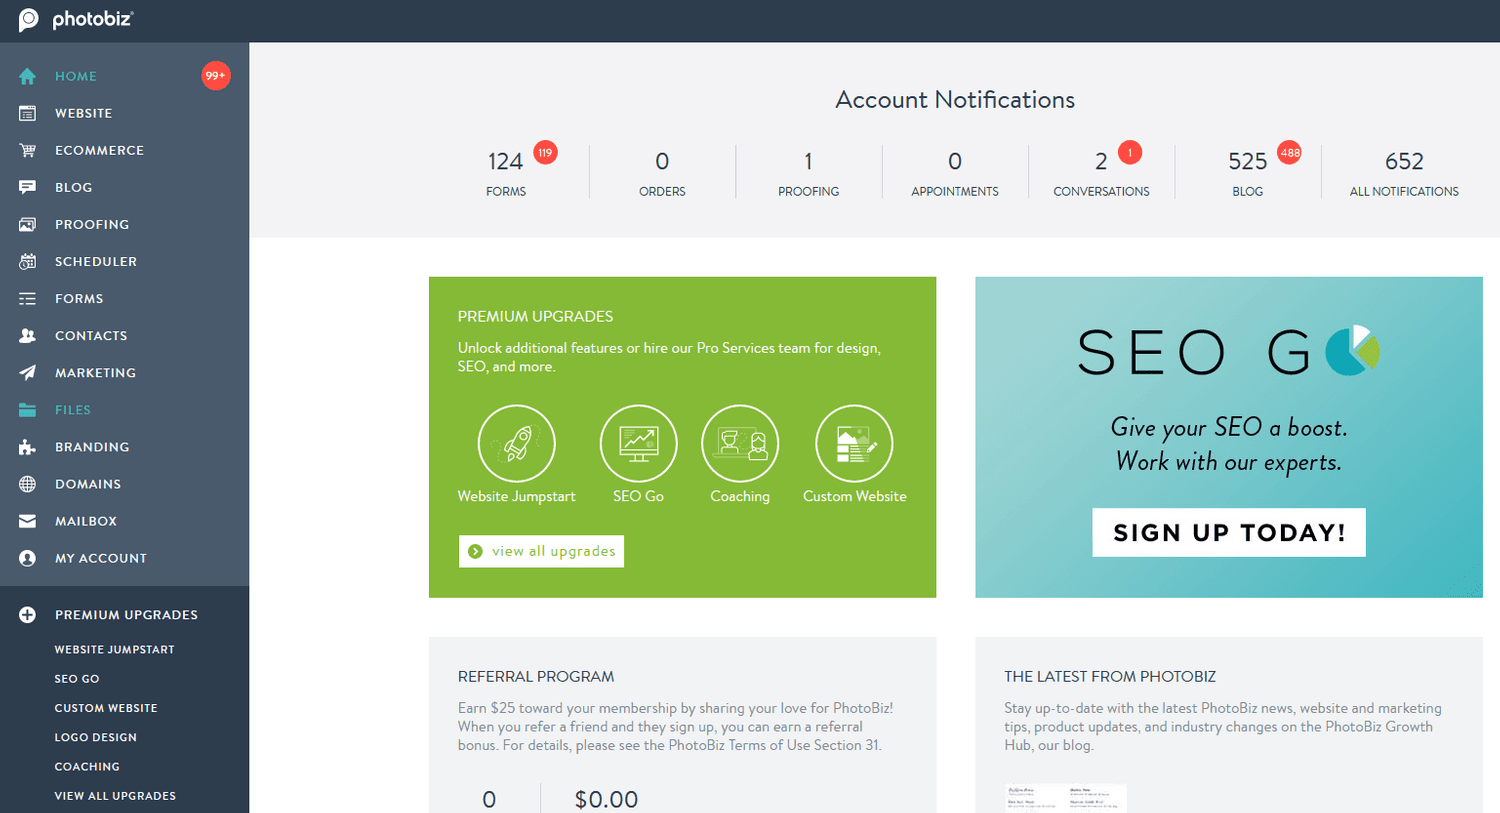The height and width of the screenshot is (813, 1500).
Task: View the 0 Orders notification count
Action: tap(662, 172)
